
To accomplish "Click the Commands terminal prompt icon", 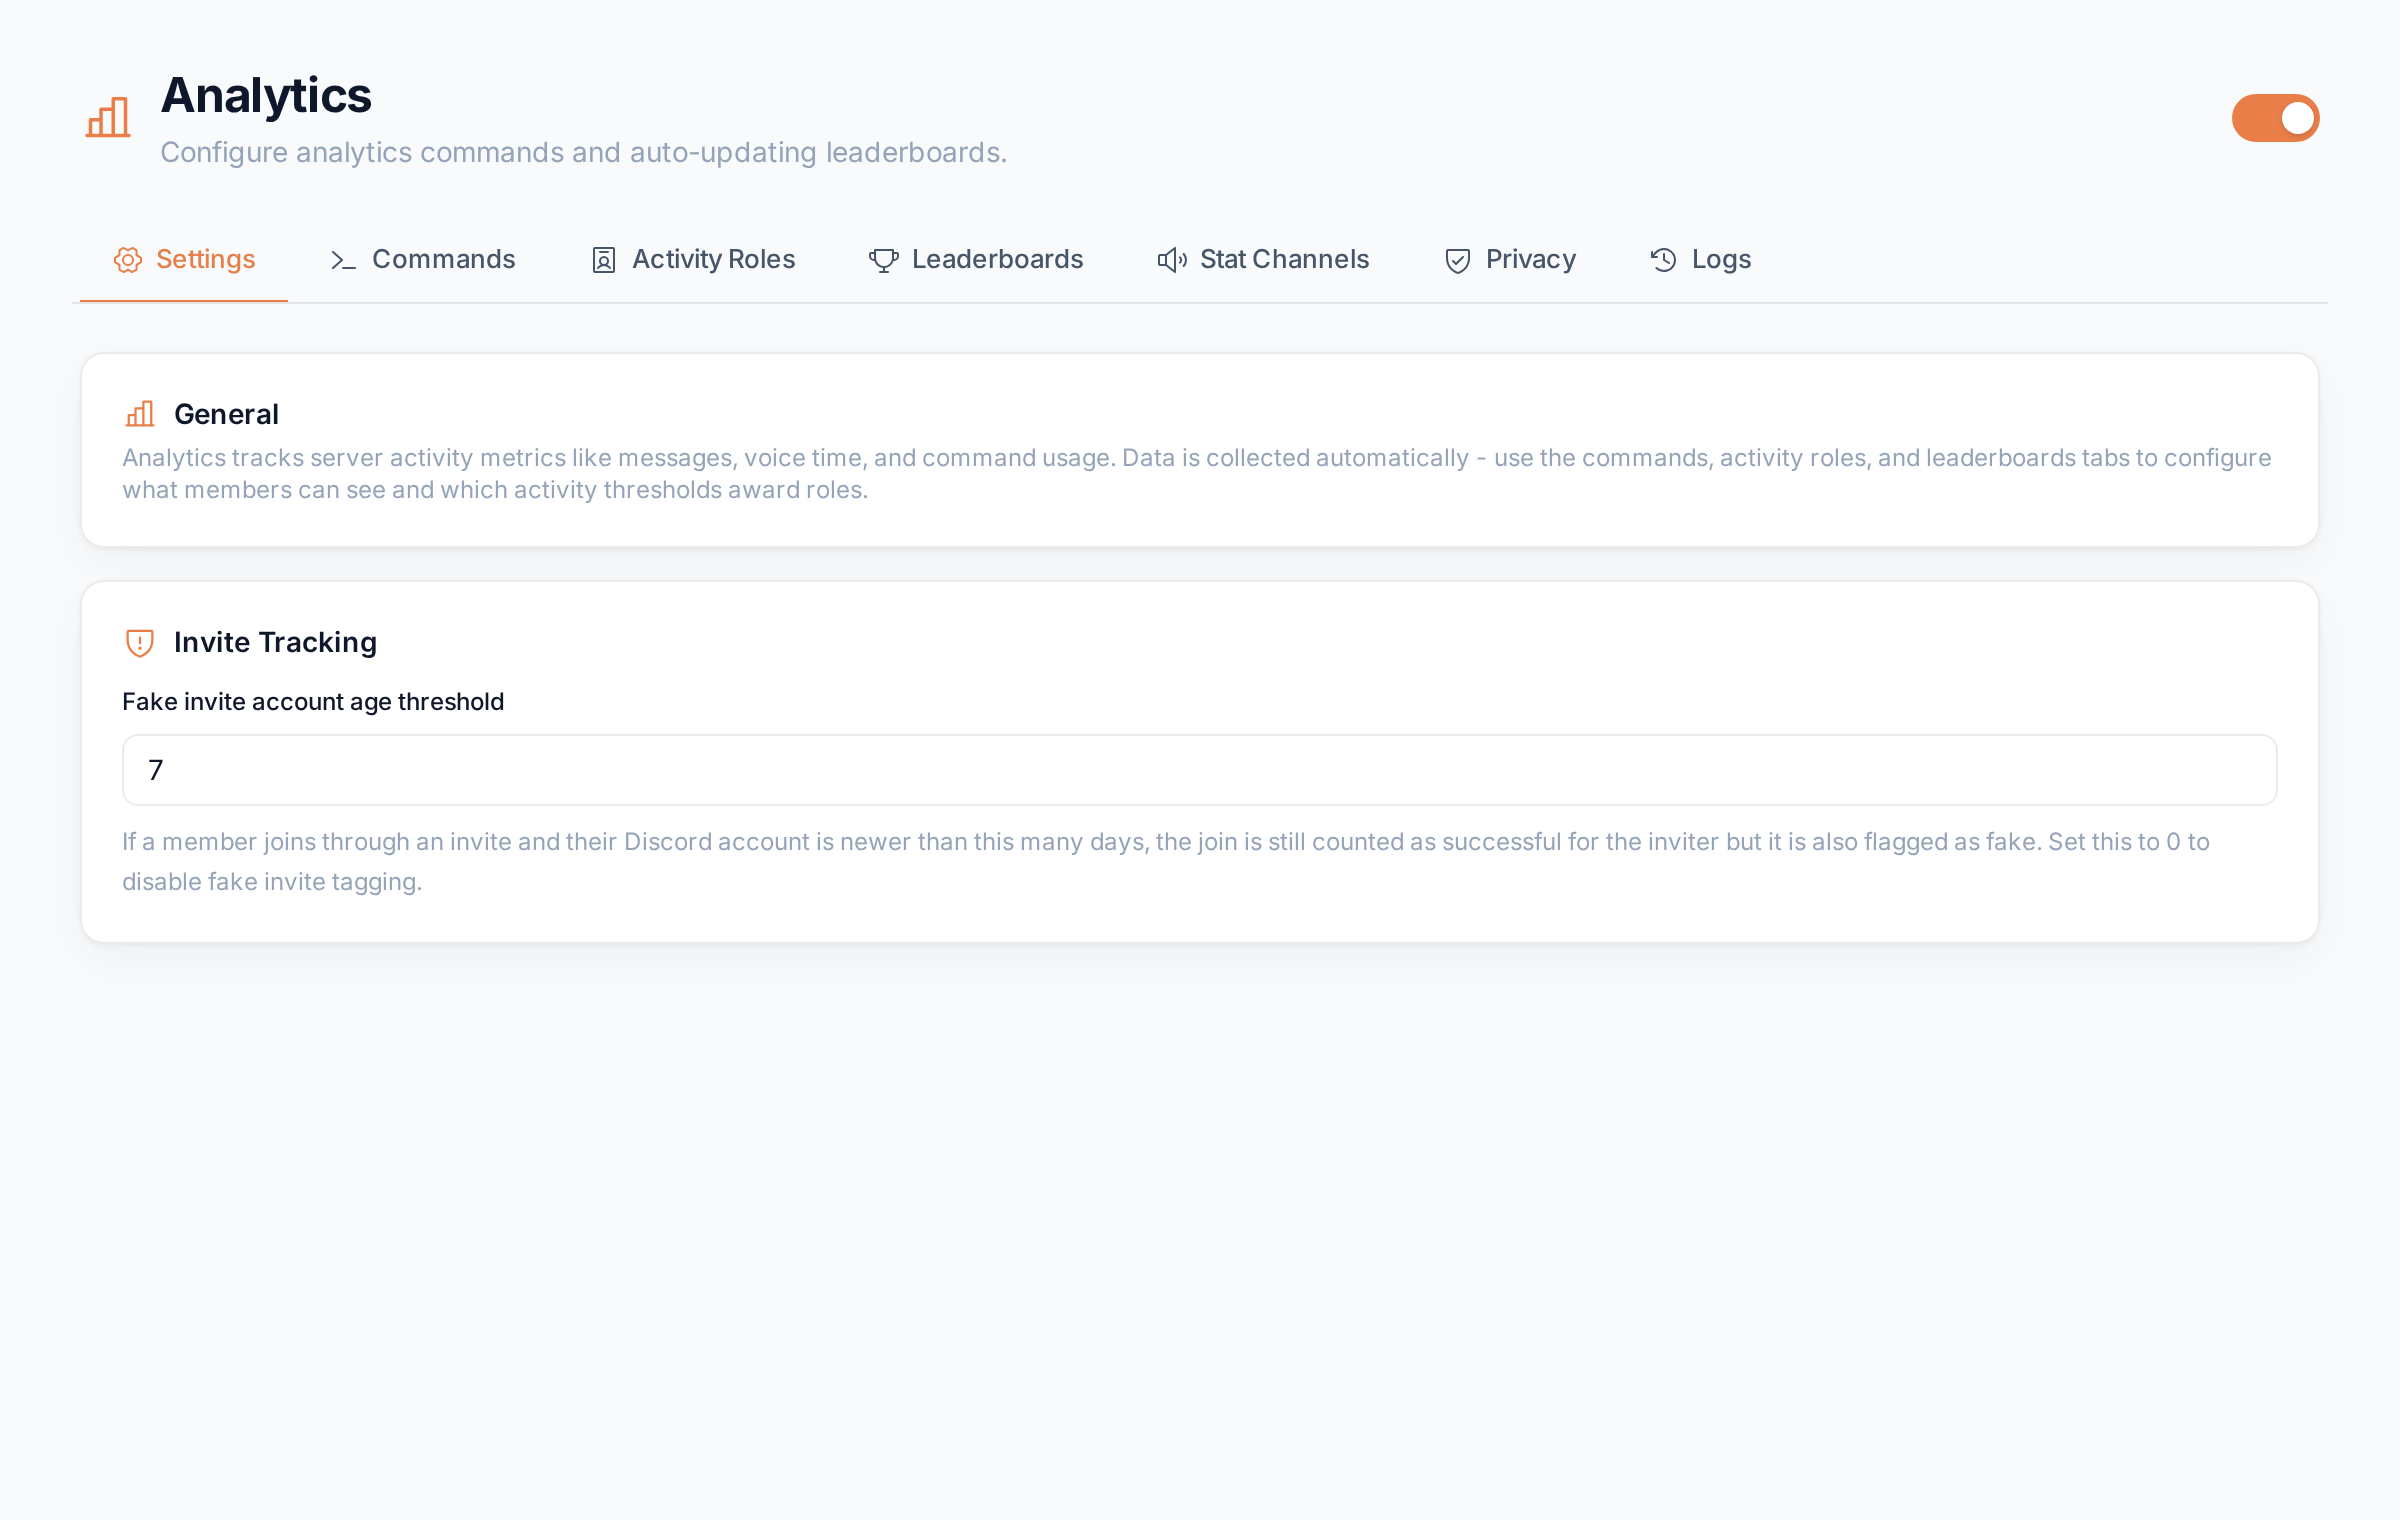I will (343, 260).
